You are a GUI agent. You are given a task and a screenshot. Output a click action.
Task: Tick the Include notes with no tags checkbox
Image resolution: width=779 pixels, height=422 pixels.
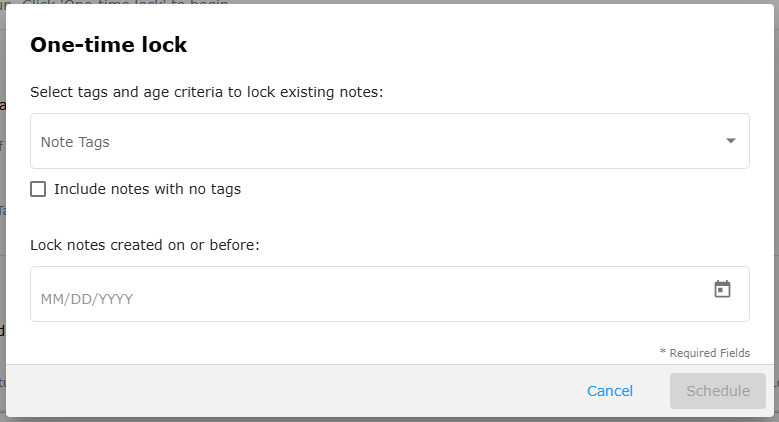[x=38, y=189]
